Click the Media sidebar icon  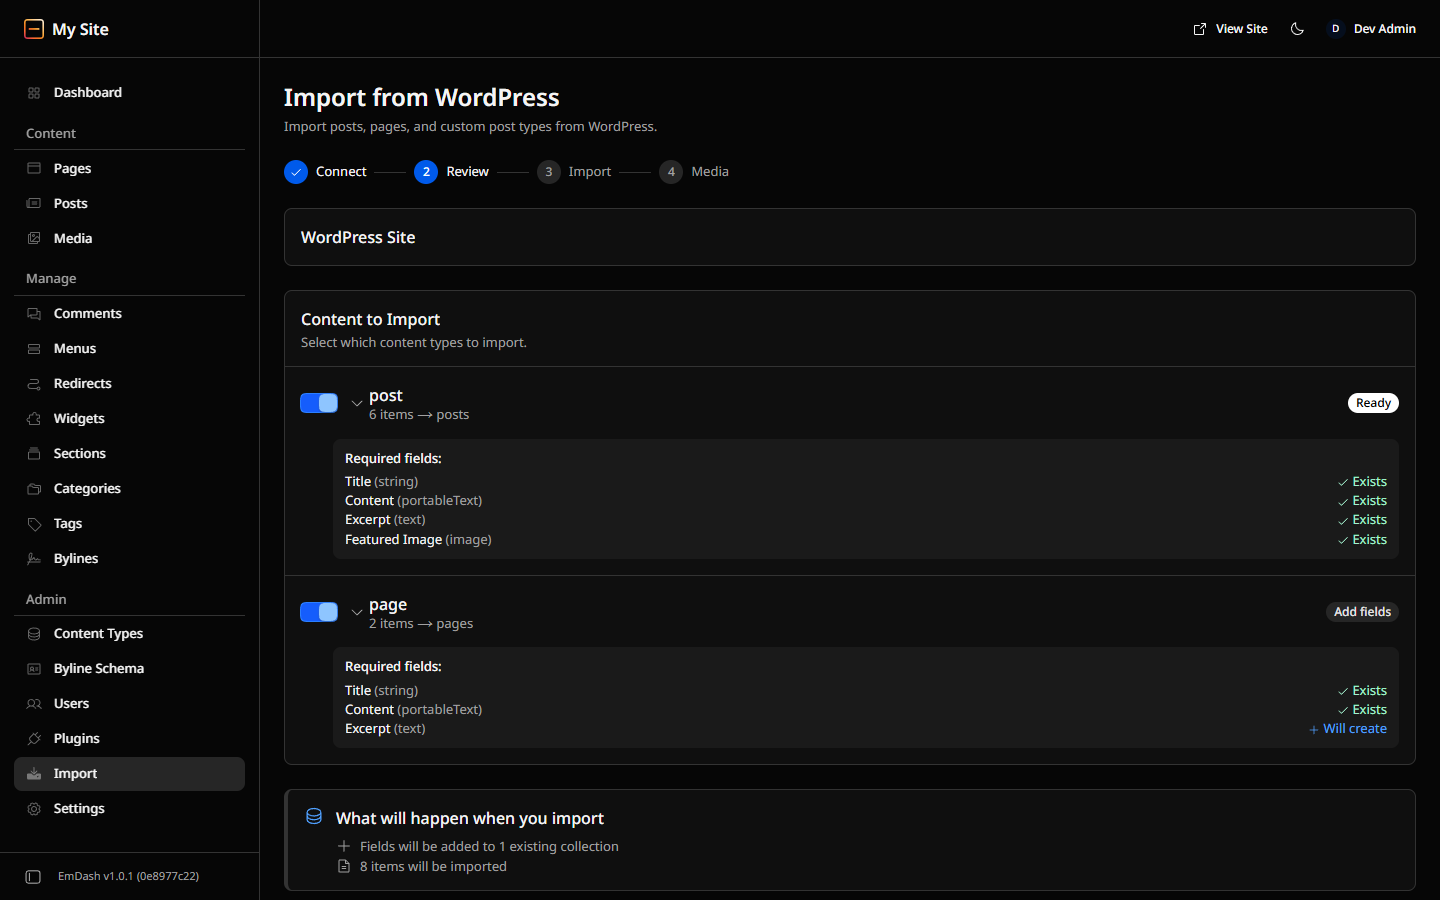34,238
